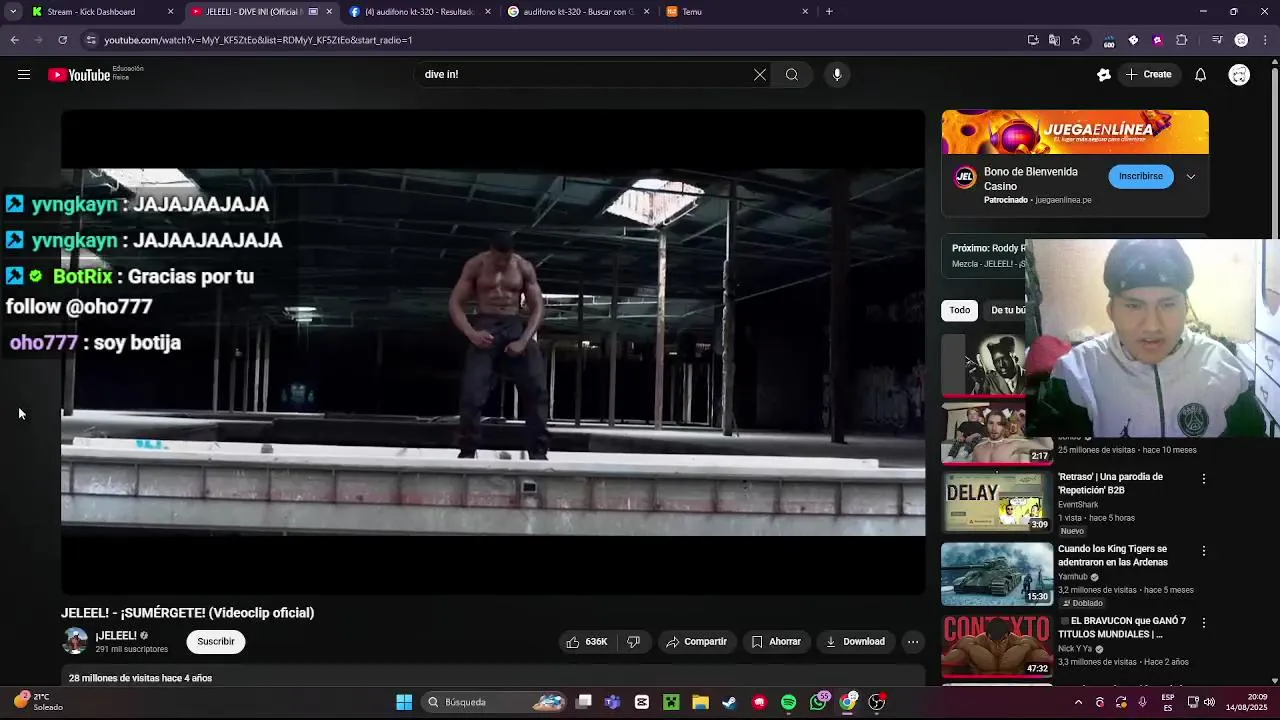The width and height of the screenshot is (1280, 720).
Task: Open options for the 'Retraso' parody video
Action: 1204,479
